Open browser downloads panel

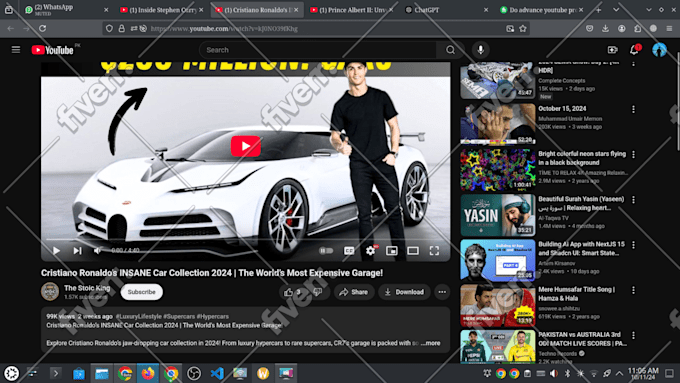[x=605, y=29]
